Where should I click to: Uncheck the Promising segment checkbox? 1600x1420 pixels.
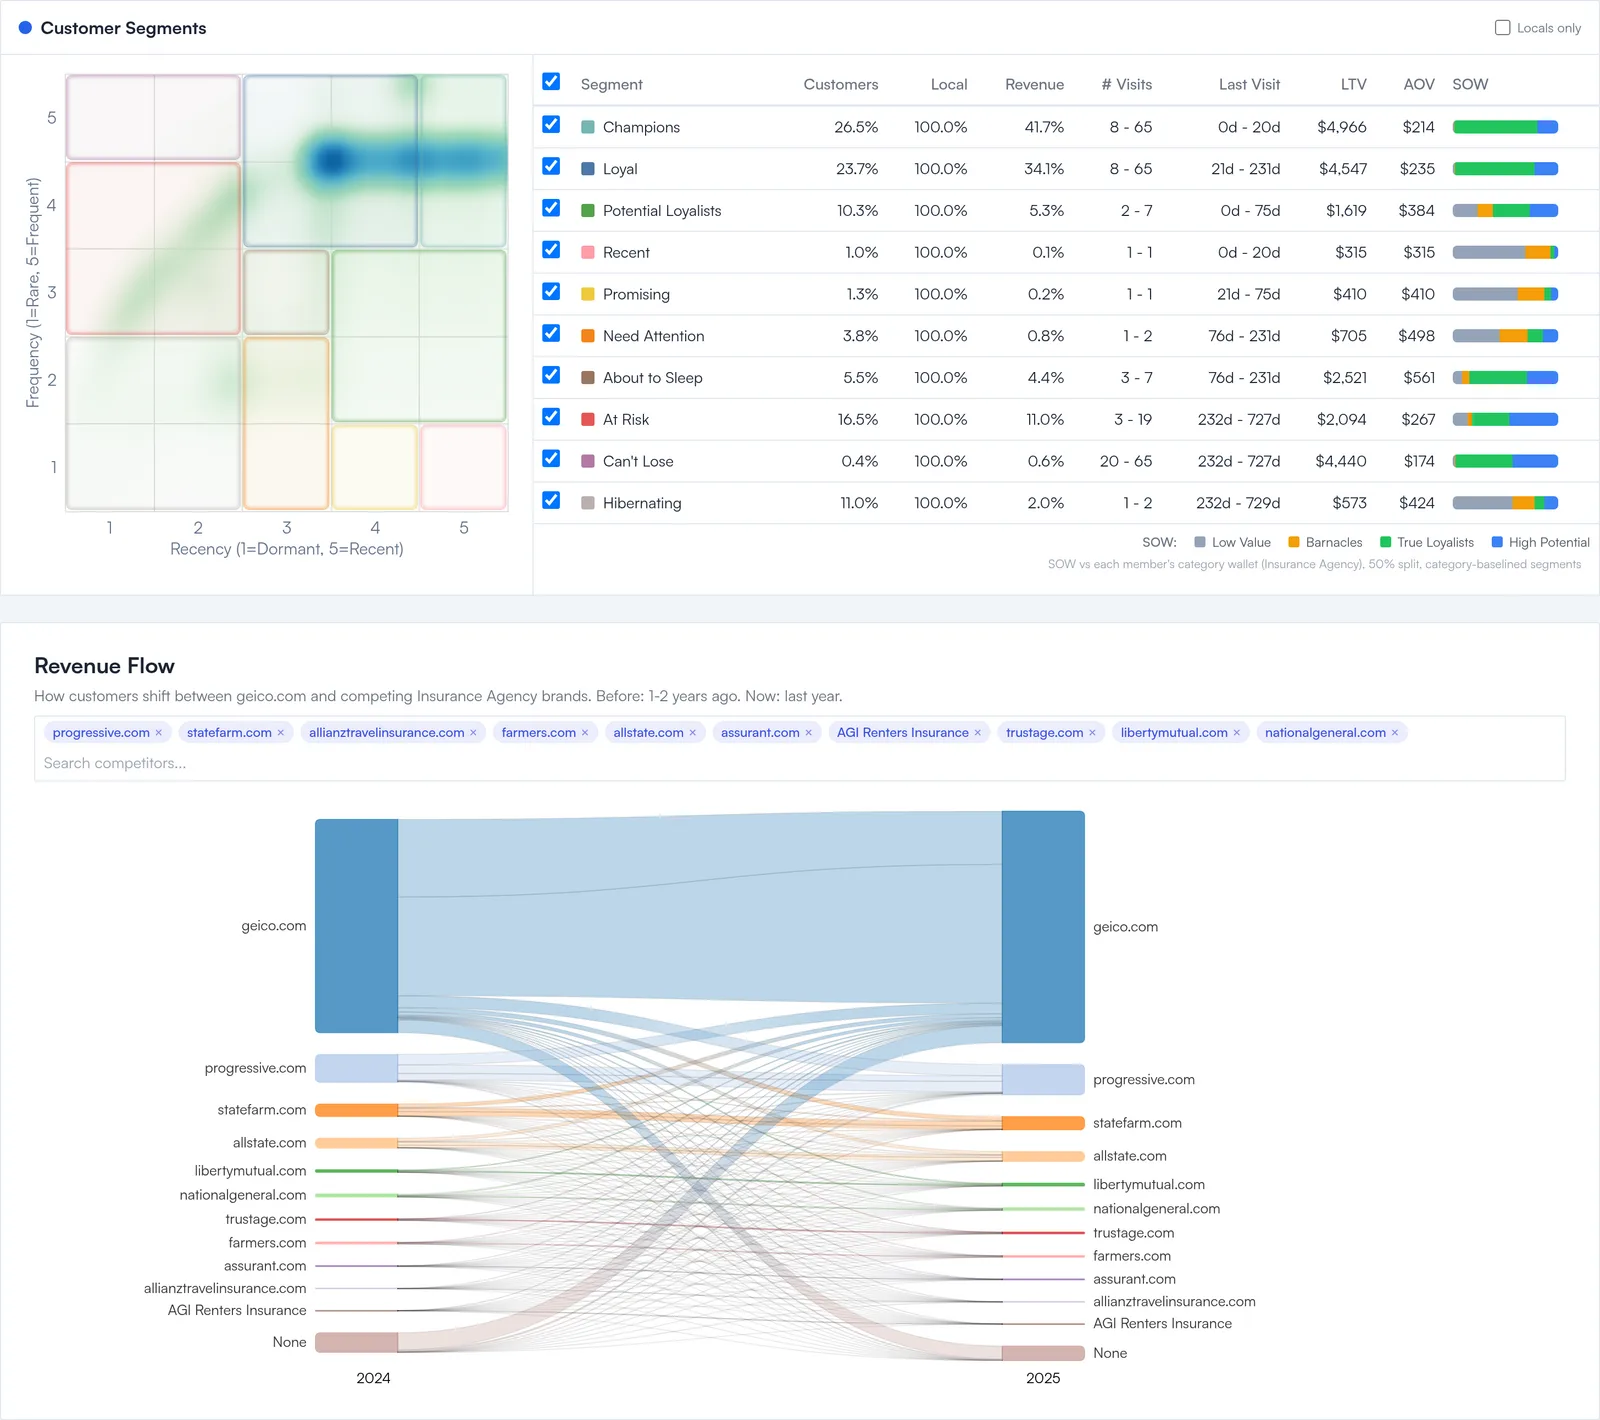point(551,291)
